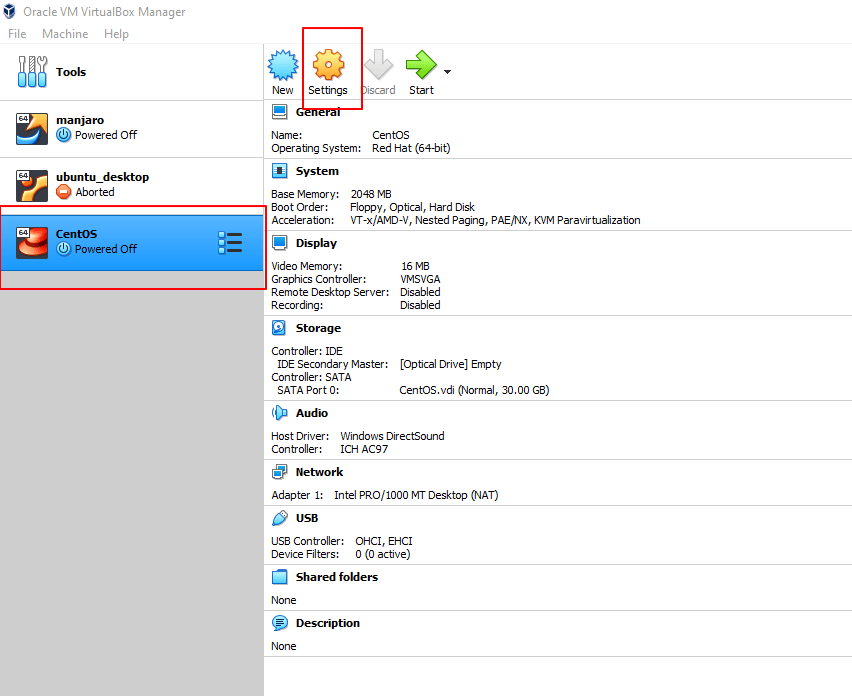The height and width of the screenshot is (696, 852).
Task: Start the VM with the green arrow
Action: [421, 65]
